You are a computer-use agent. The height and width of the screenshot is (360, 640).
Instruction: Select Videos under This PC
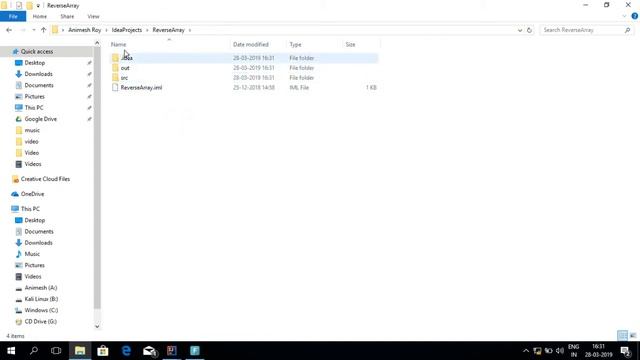(33, 276)
